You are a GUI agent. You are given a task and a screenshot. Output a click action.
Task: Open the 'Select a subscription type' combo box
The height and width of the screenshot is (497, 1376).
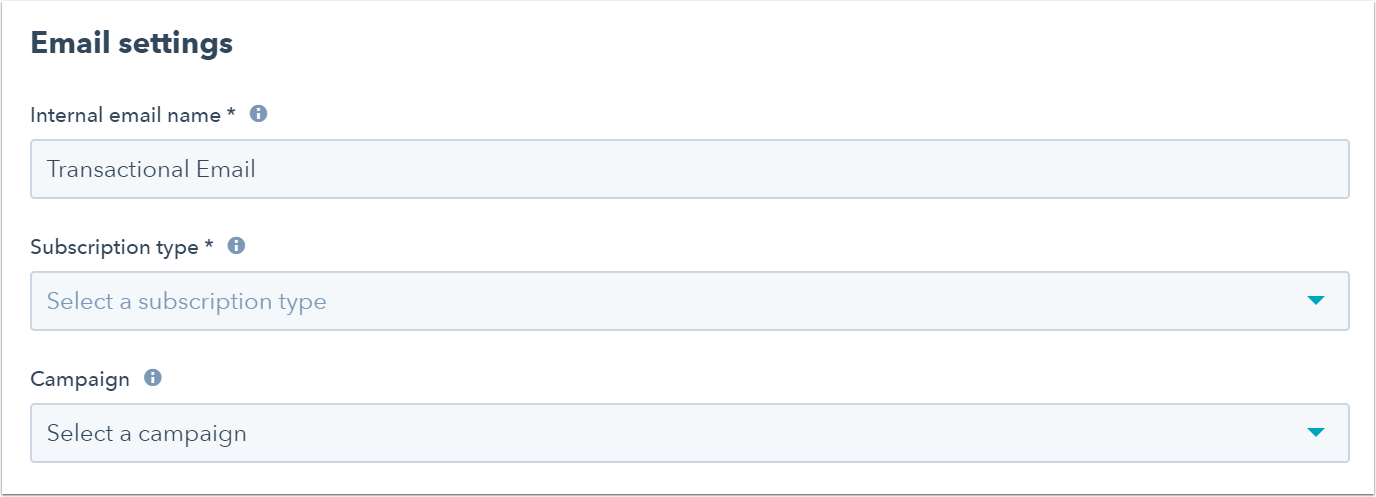[690, 301]
